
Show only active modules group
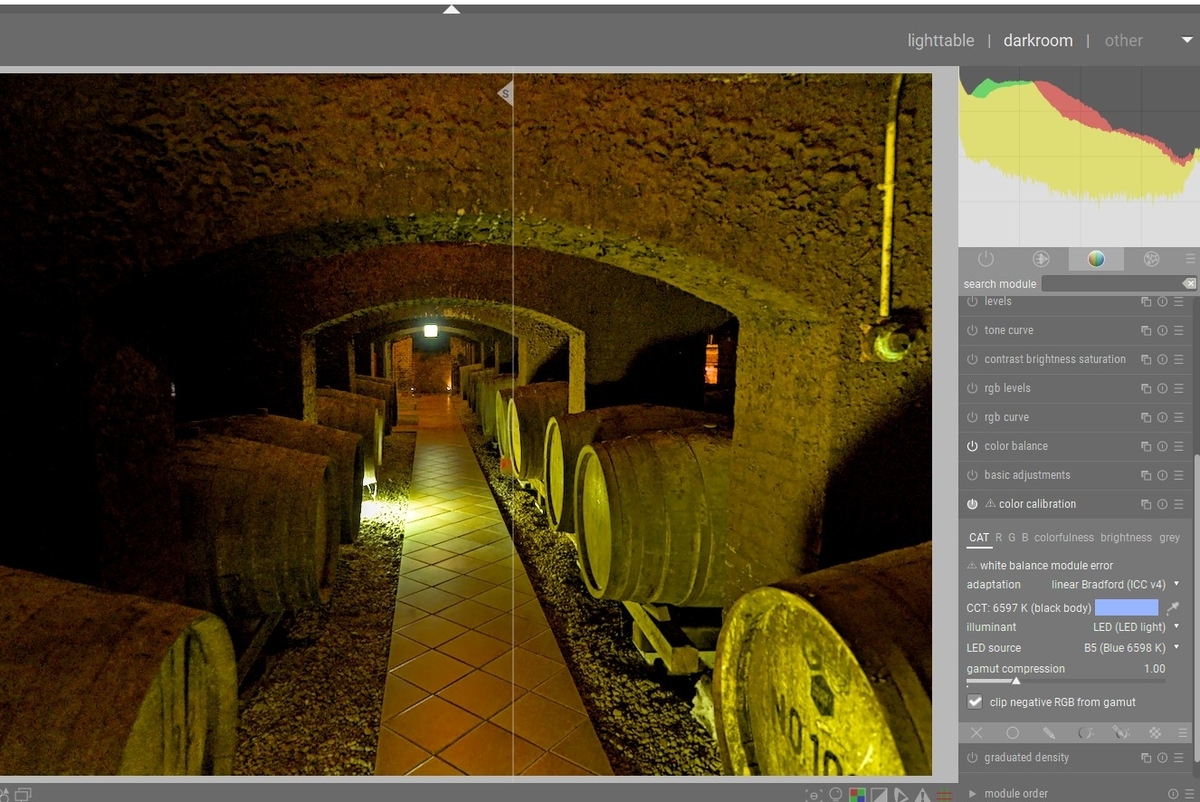[x=986, y=259]
